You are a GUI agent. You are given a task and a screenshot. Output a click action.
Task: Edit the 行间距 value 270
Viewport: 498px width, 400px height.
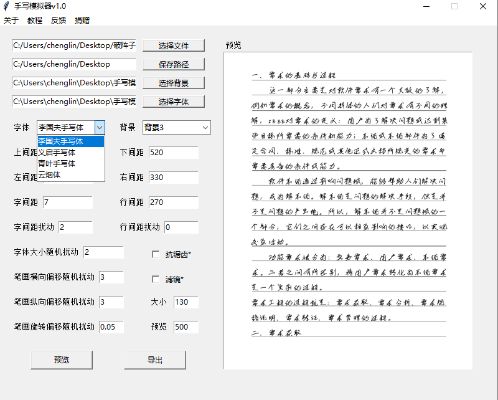click(x=173, y=202)
